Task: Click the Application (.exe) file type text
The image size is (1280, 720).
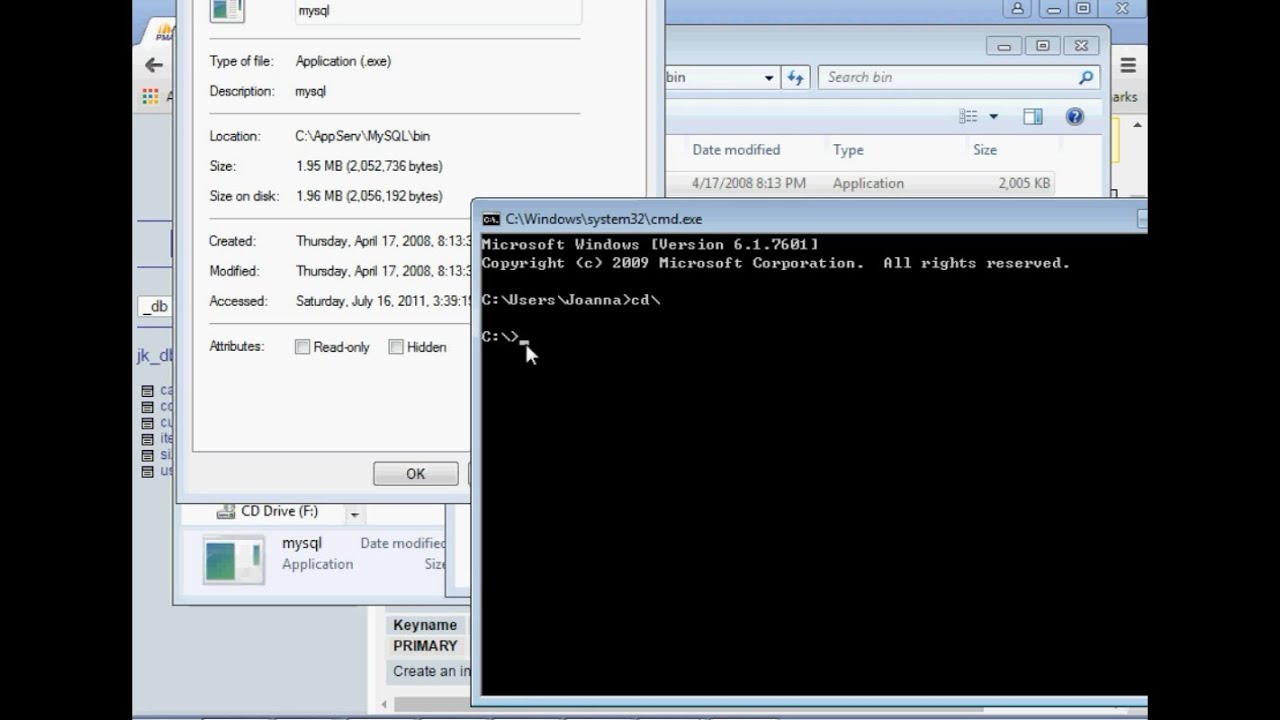Action: pos(343,61)
